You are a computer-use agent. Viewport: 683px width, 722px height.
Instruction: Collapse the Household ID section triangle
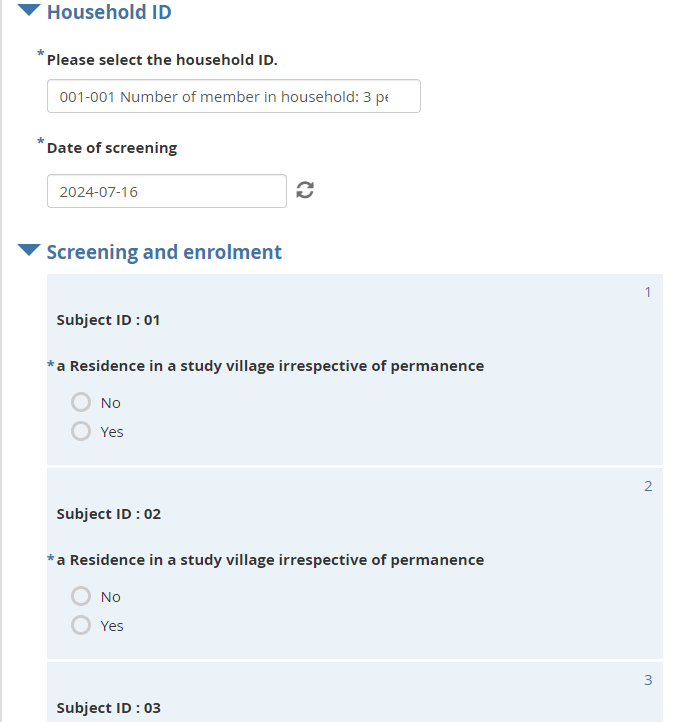click(29, 10)
